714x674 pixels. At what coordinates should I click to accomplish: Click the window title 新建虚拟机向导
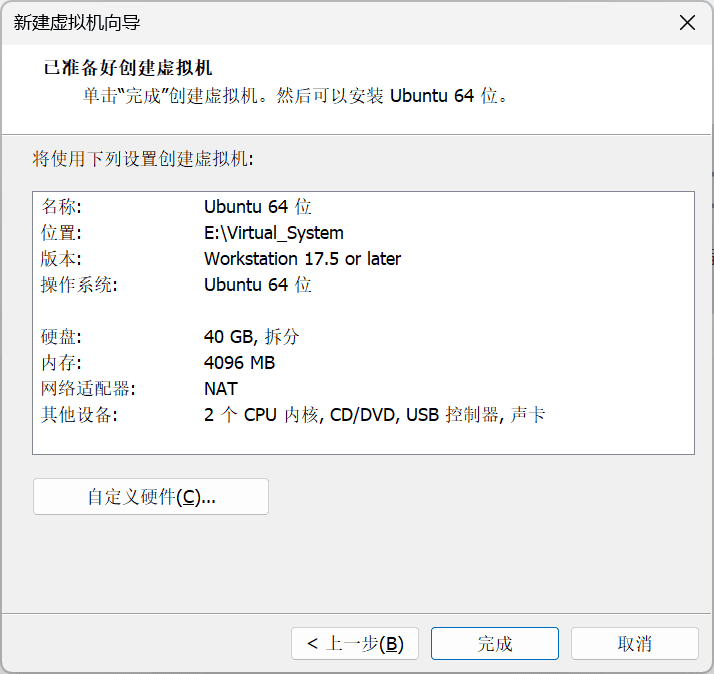[77, 23]
